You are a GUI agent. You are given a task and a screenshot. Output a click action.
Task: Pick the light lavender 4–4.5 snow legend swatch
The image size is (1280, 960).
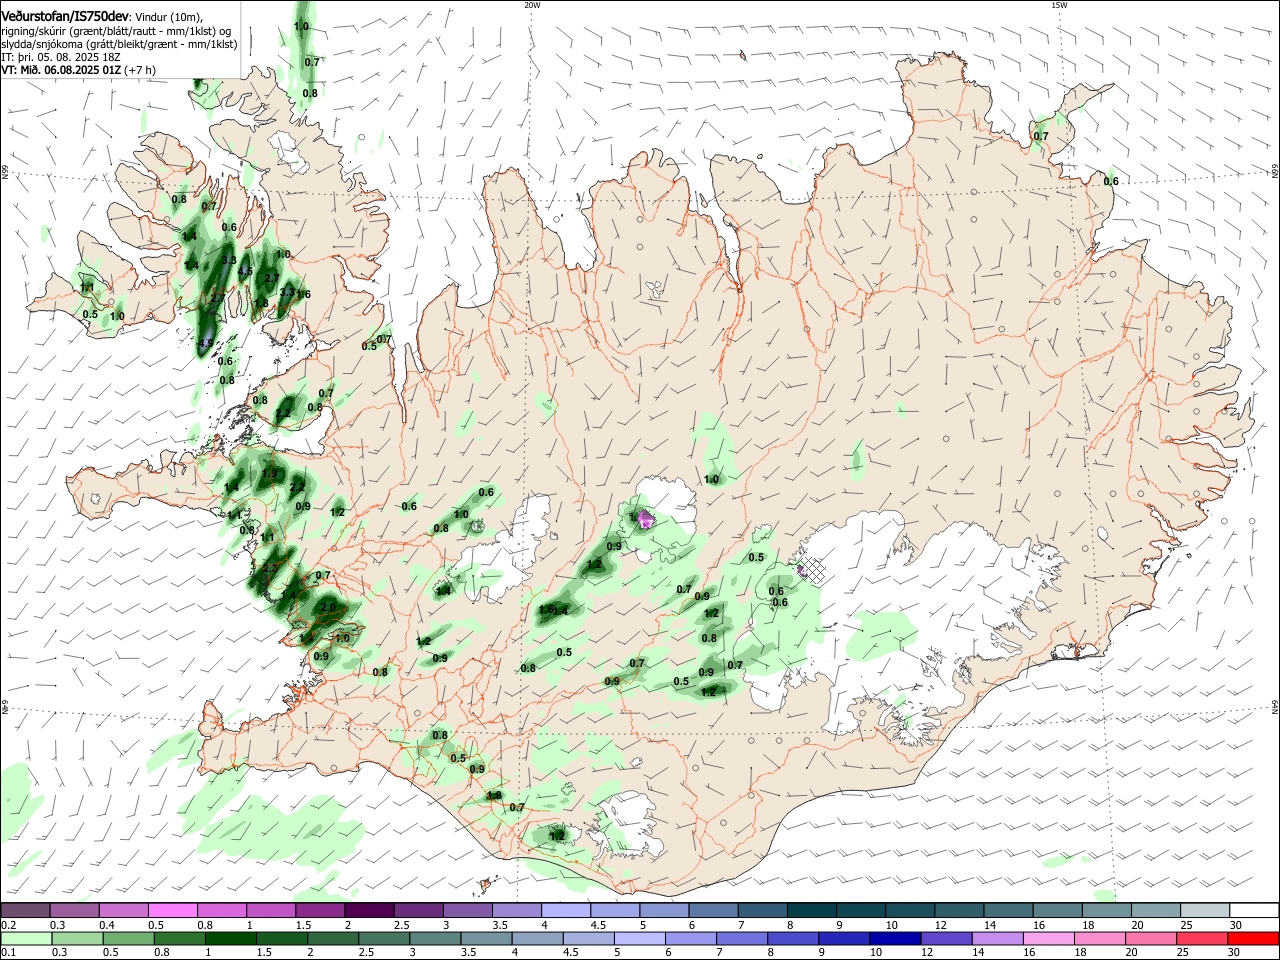tap(565, 911)
